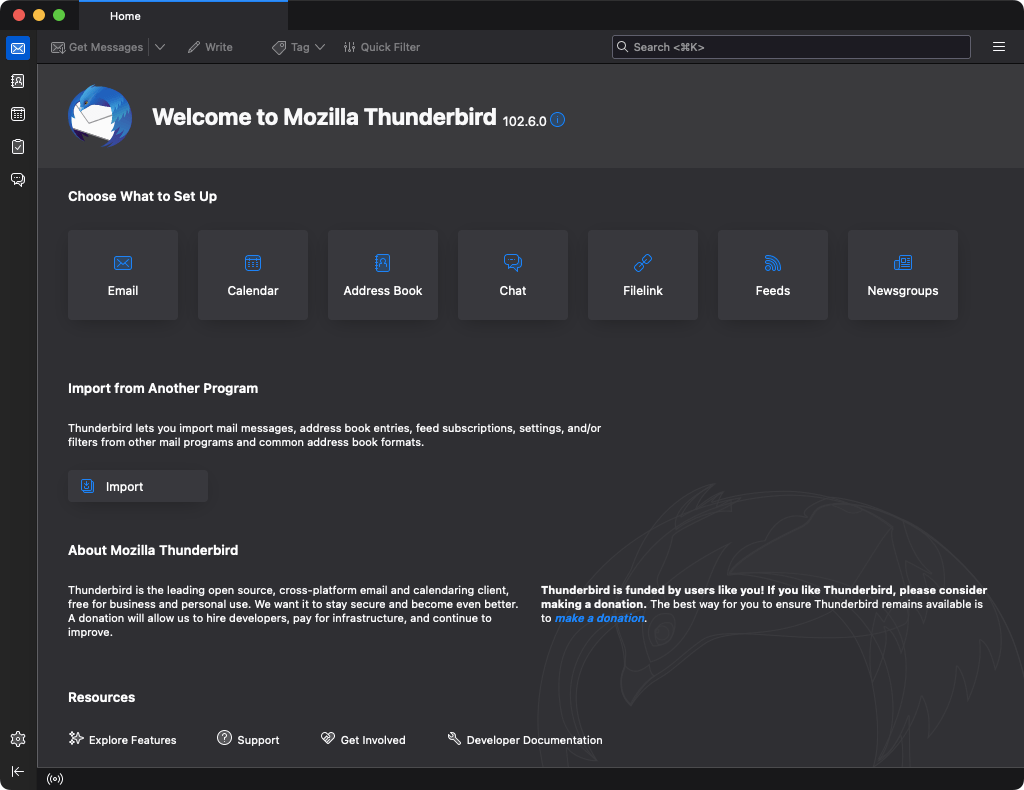1024x790 pixels.
Task: Open the Tag dropdown
Action: coord(298,47)
